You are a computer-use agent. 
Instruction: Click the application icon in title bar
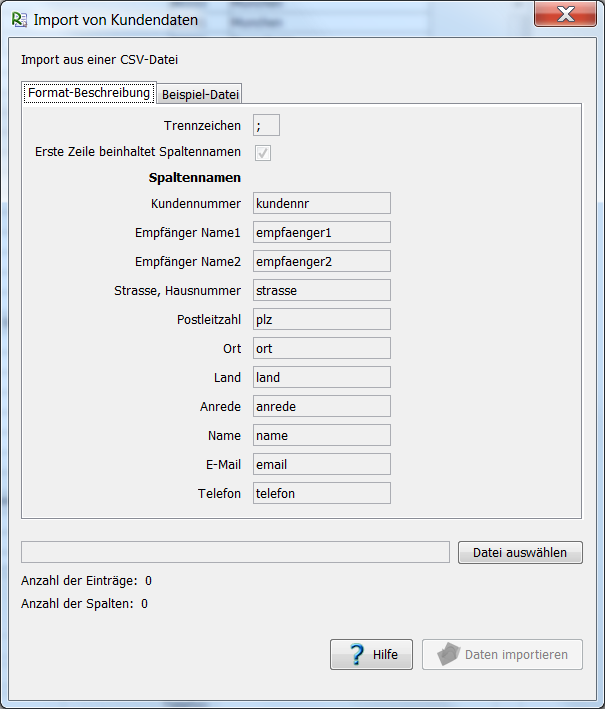tap(19, 19)
